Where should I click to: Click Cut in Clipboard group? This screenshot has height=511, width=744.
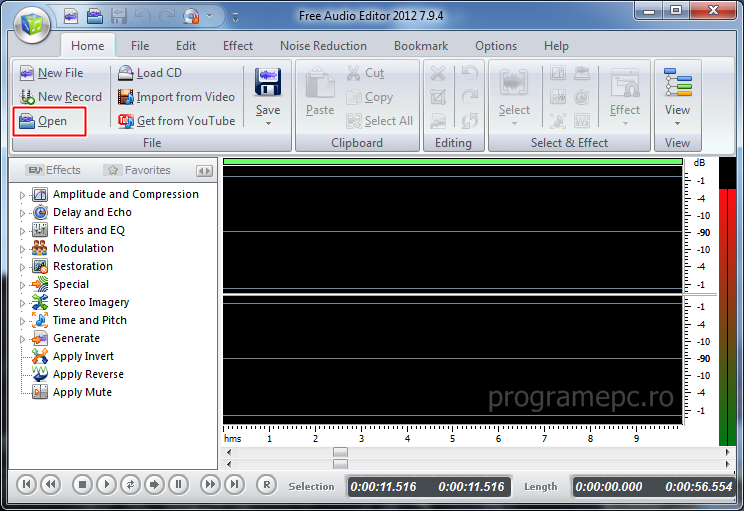click(365, 73)
